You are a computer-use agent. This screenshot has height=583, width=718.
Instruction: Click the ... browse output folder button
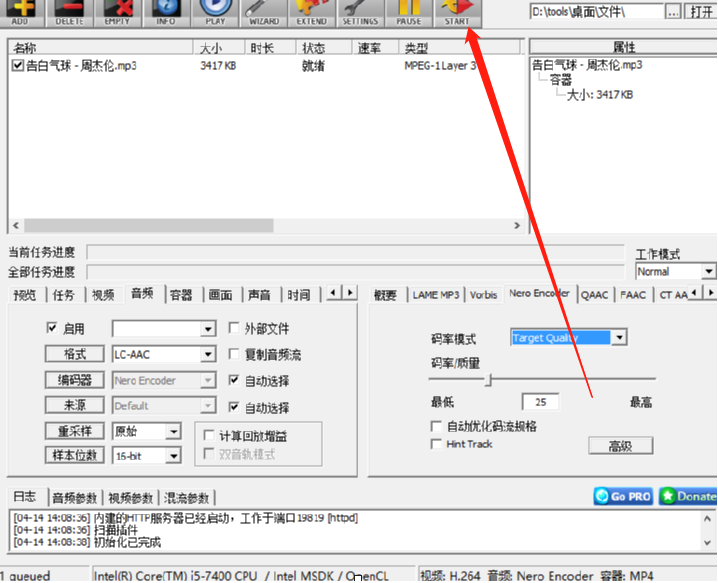click(x=673, y=12)
